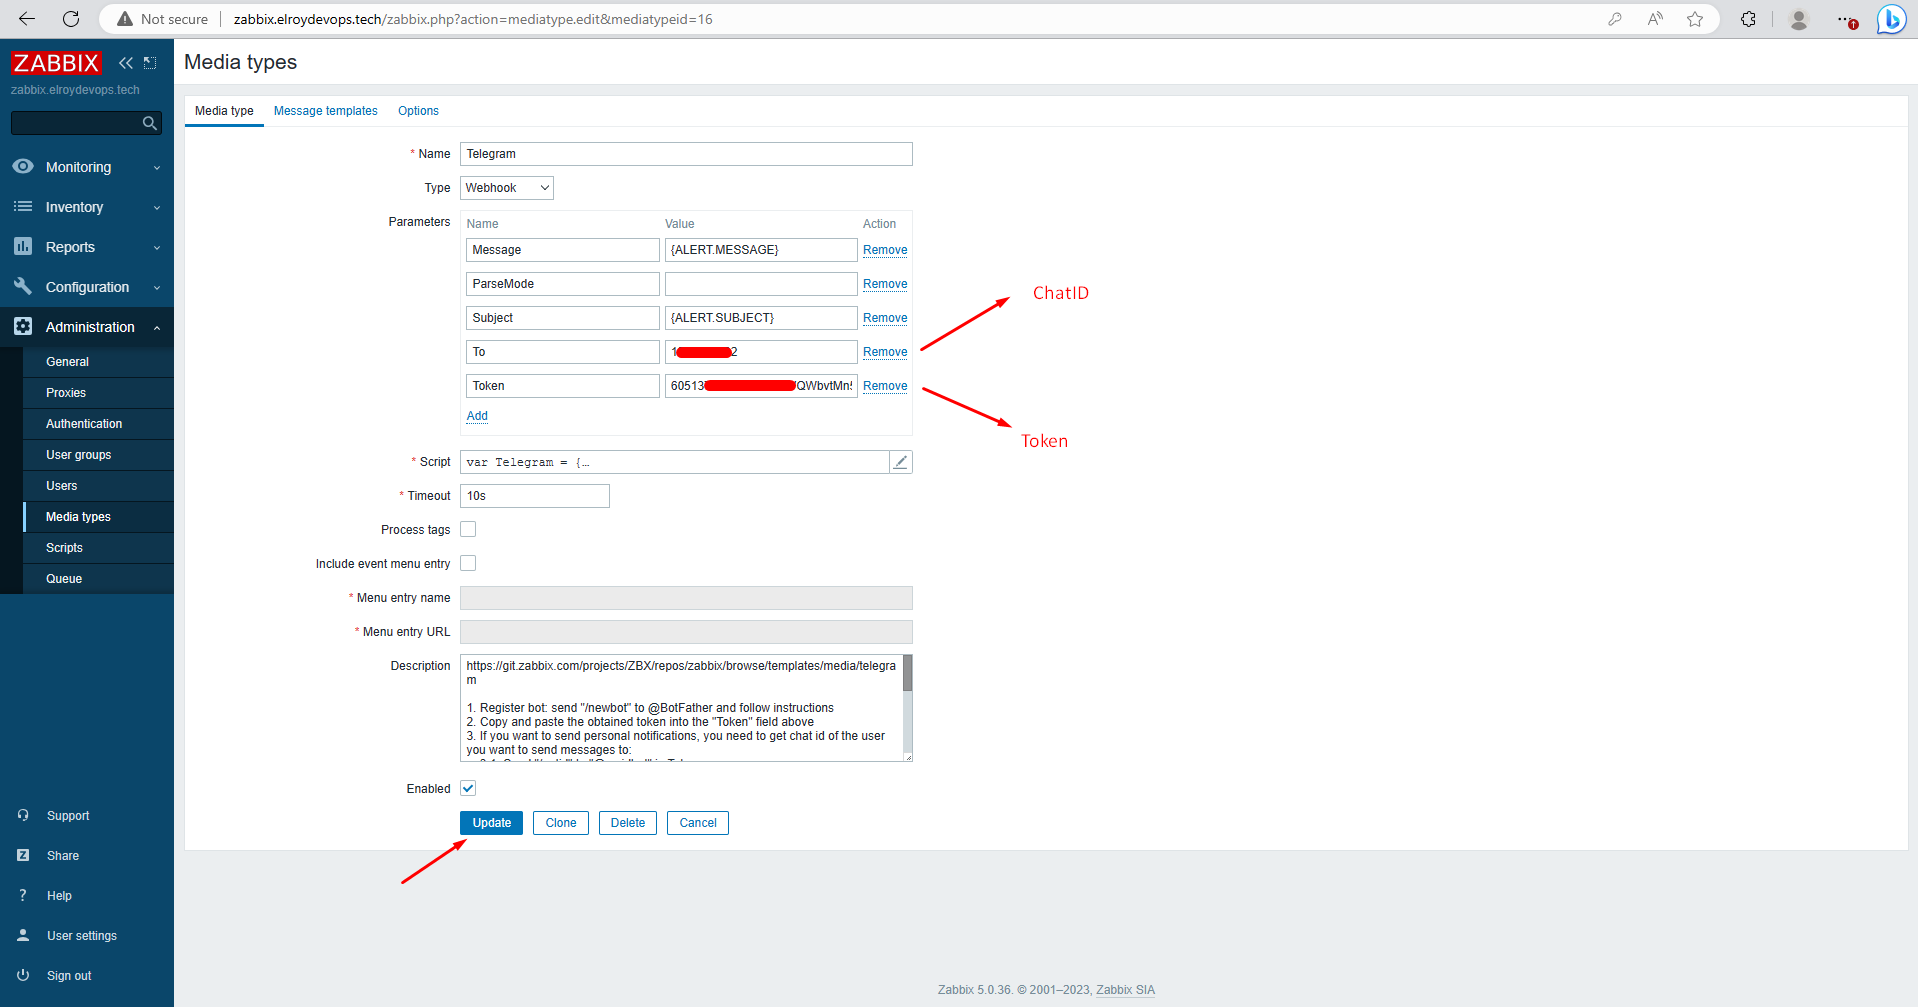Click Add to add a parameter

point(477,416)
